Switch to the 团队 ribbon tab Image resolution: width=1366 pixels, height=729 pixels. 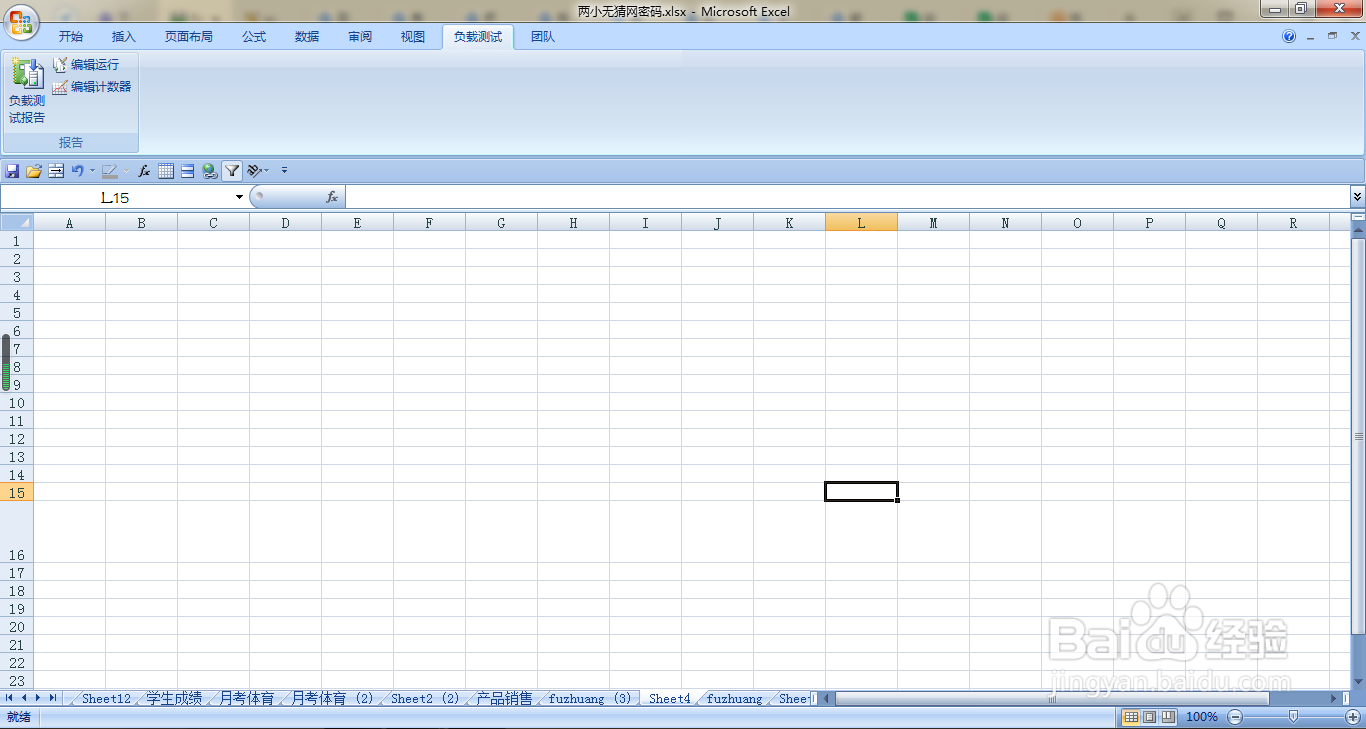pos(543,37)
